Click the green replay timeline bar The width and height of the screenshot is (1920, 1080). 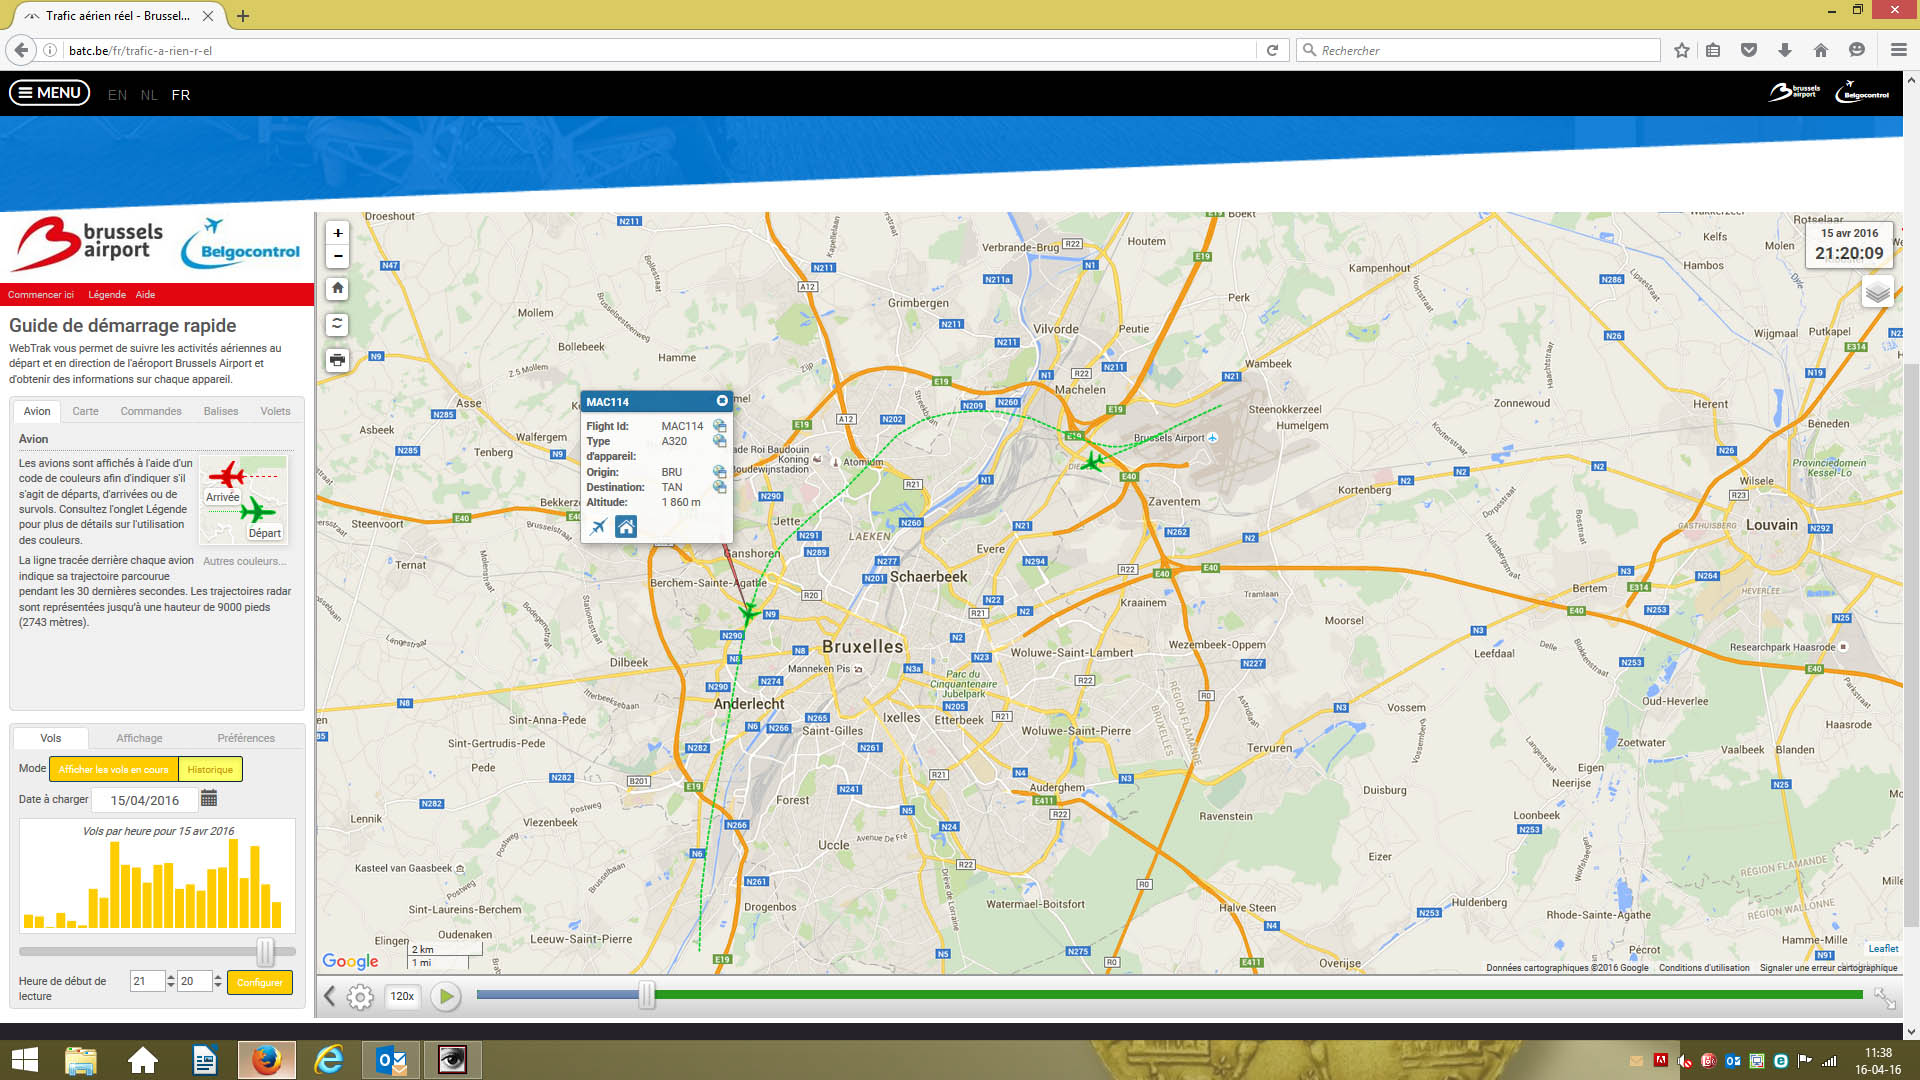click(x=1258, y=994)
